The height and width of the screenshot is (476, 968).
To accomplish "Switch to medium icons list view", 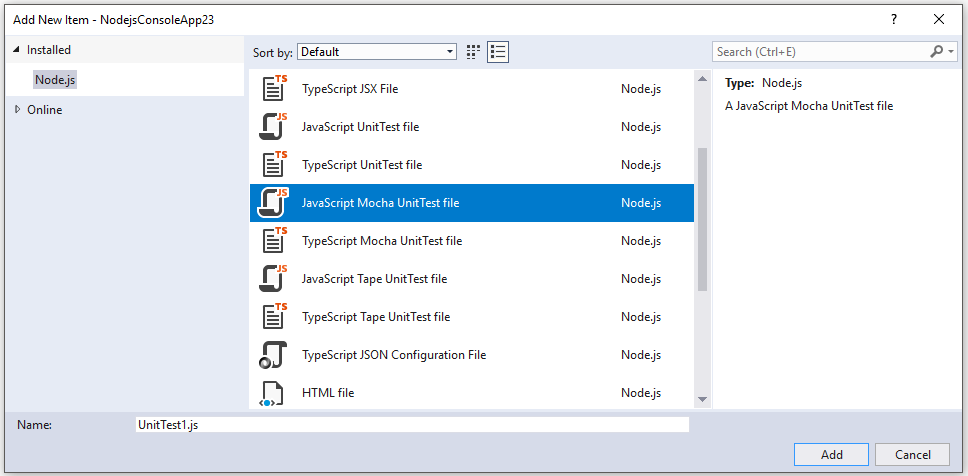I will click(499, 52).
